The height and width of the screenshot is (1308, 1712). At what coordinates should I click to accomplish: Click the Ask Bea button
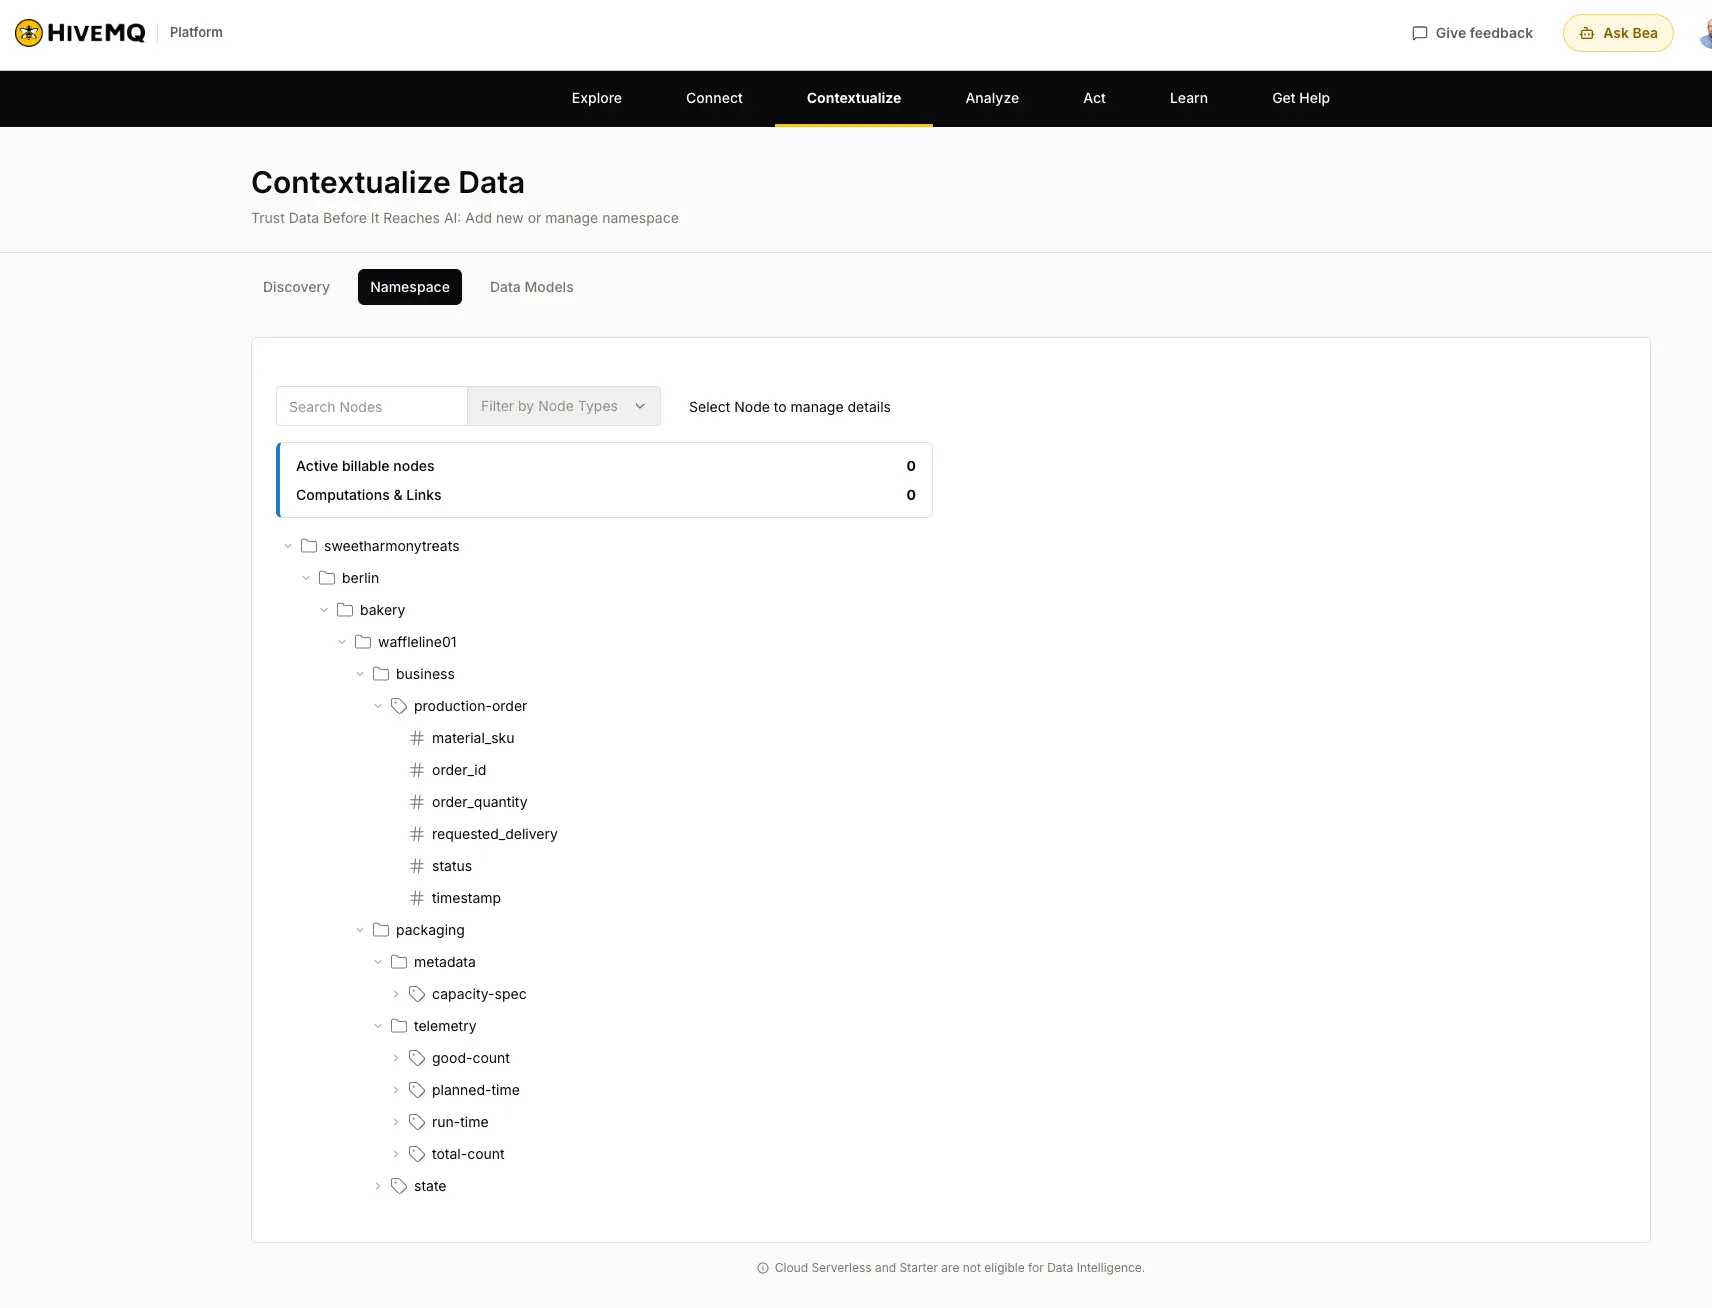tap(1618, 33)
